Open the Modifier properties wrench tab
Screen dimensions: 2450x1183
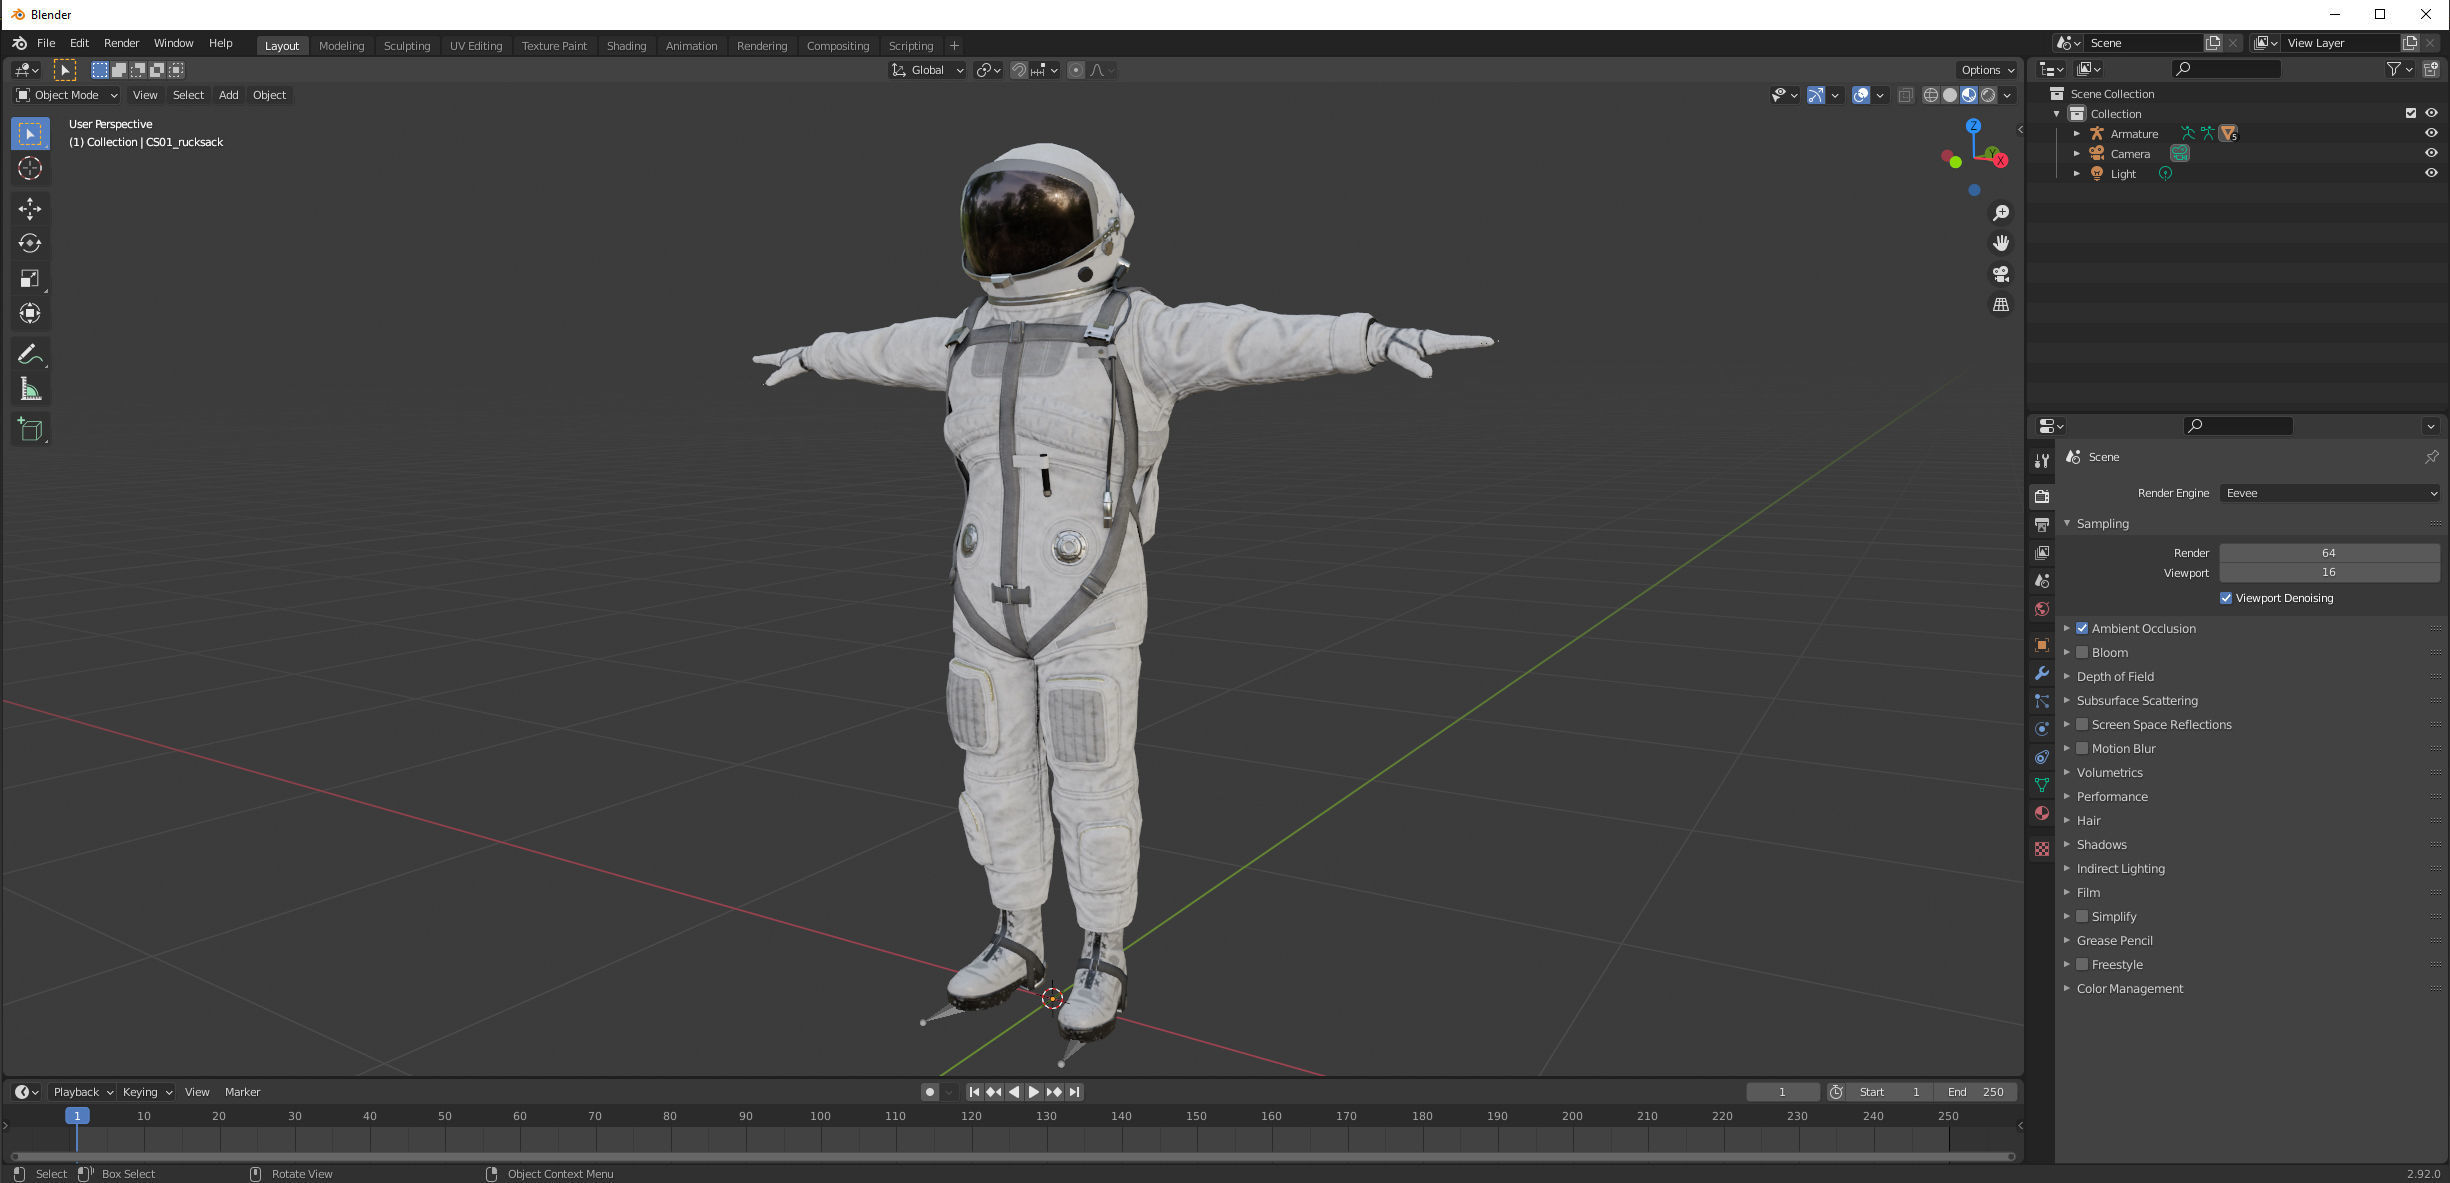point(2042,673)
